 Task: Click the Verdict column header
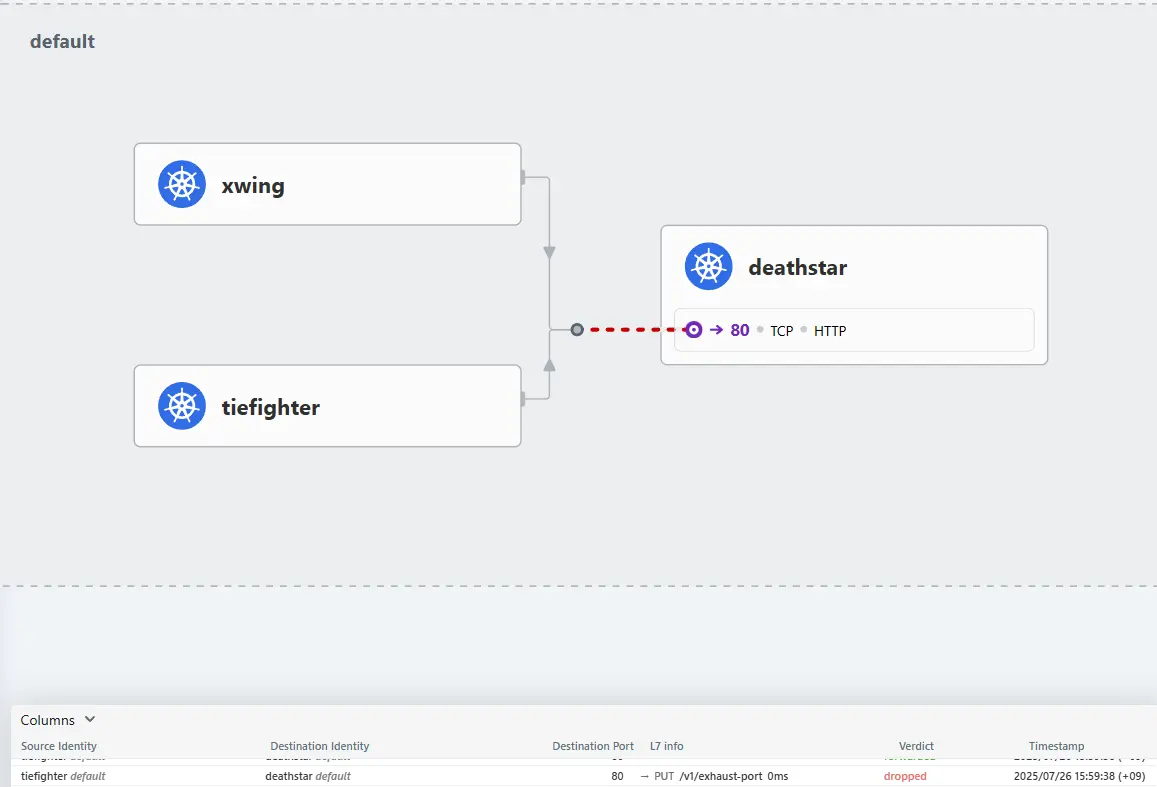pyautogui.click(x=916, y=746)
